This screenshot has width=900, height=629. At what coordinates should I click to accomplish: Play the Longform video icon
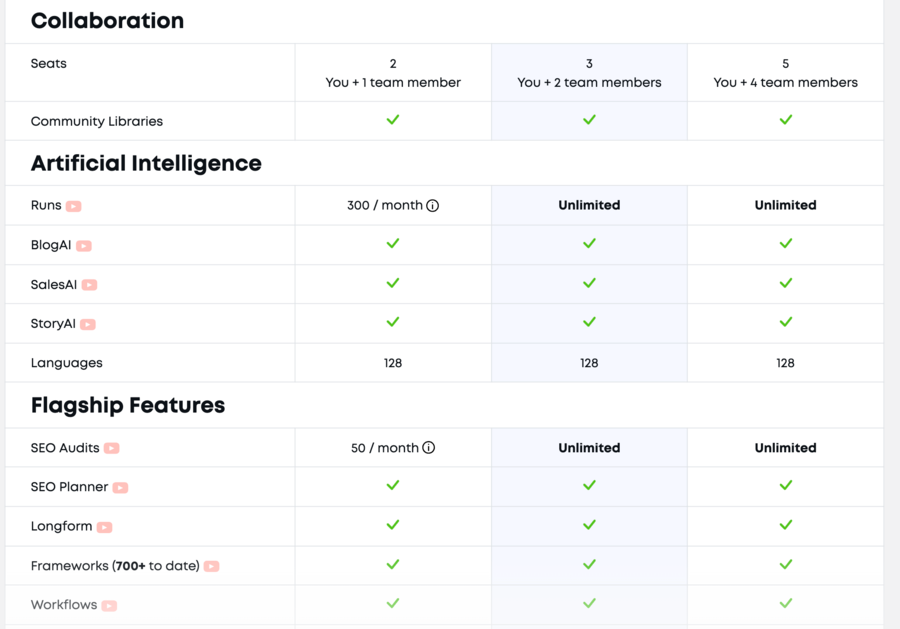tap(104, 526)
